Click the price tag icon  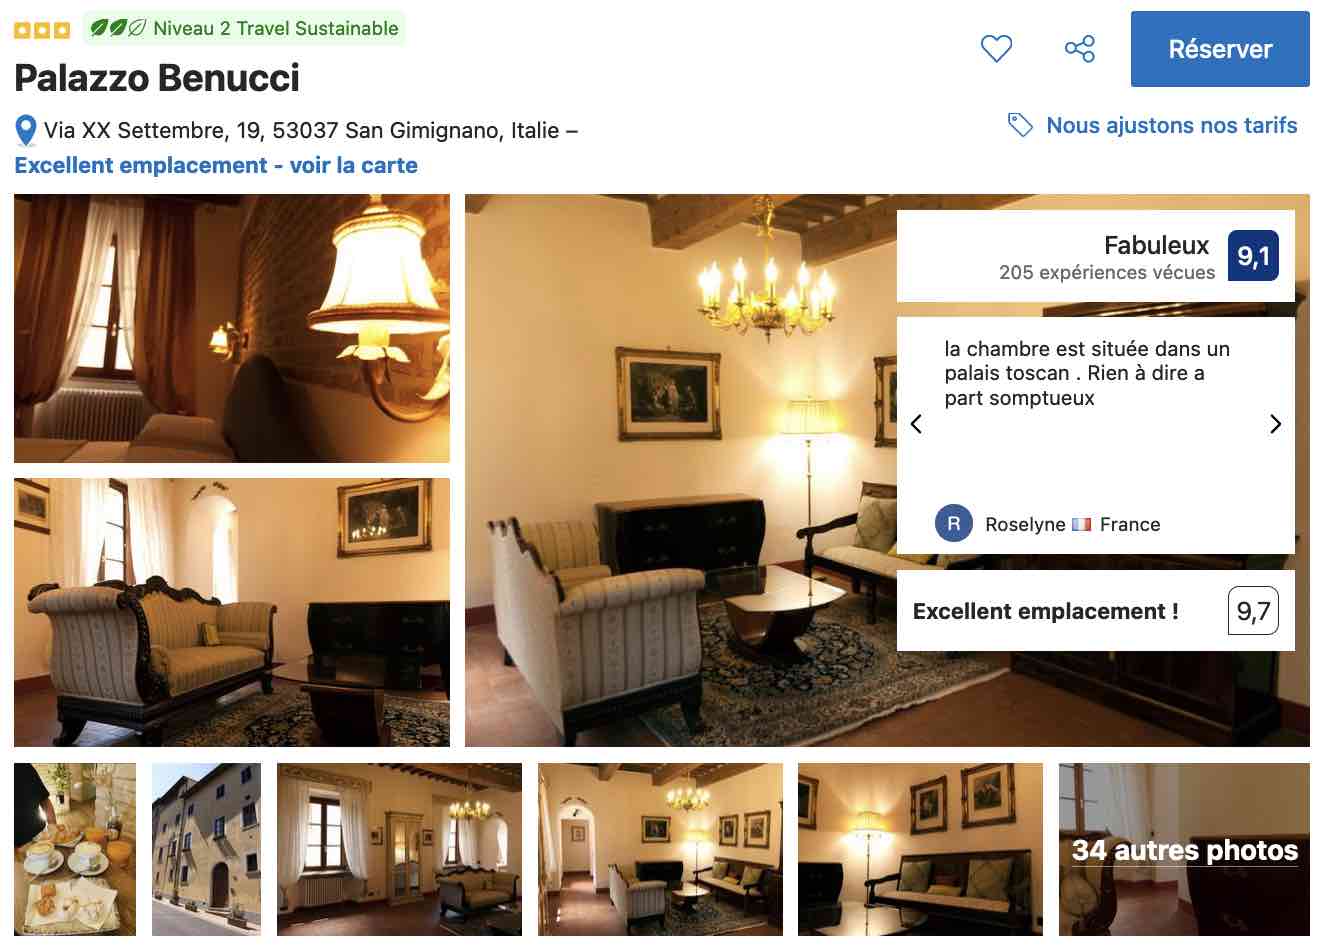point(1020,125)
